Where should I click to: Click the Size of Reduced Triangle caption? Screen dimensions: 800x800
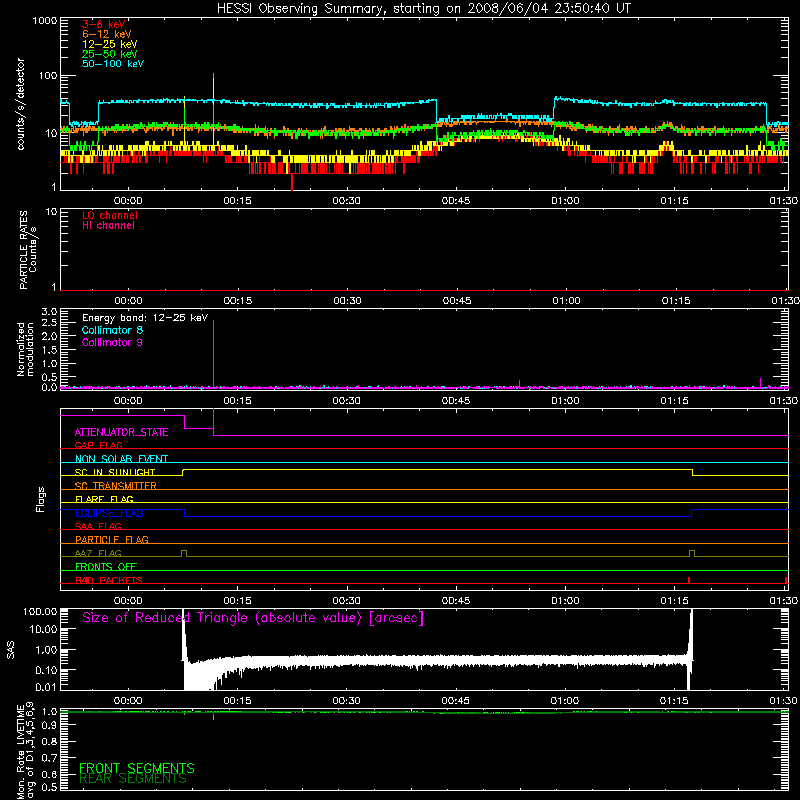[253, 618]
